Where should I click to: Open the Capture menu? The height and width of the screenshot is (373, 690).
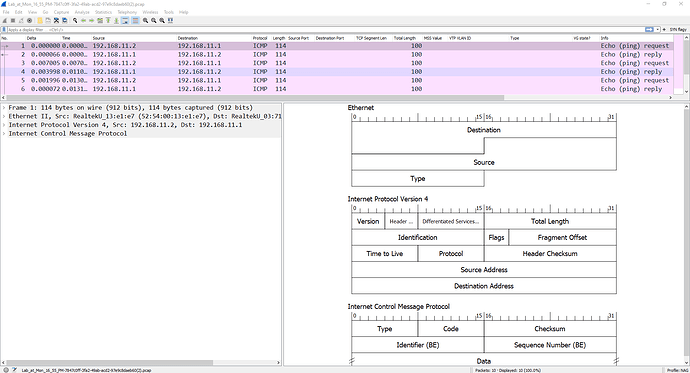pyautogui.click(x=61, y=12)
